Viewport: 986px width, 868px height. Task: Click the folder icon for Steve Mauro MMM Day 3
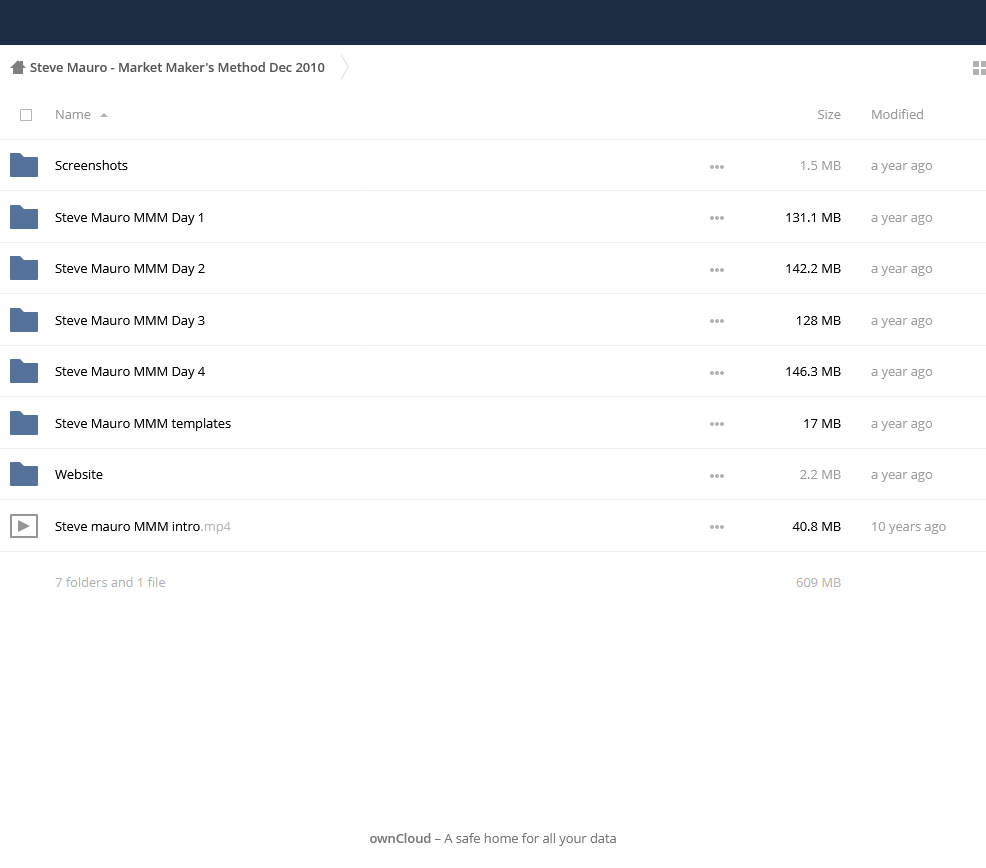24,320
